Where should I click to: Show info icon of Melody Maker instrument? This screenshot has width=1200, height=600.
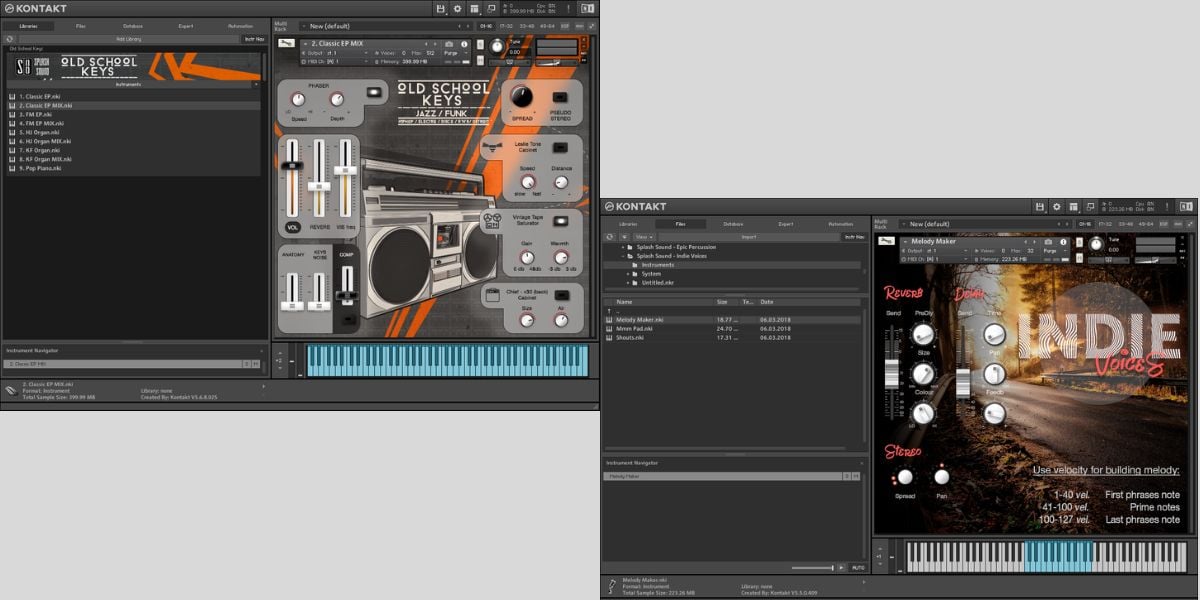1063,242
